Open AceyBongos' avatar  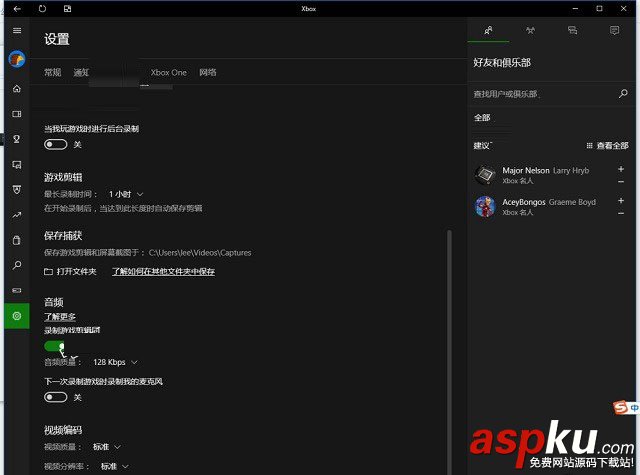[485, 206]
